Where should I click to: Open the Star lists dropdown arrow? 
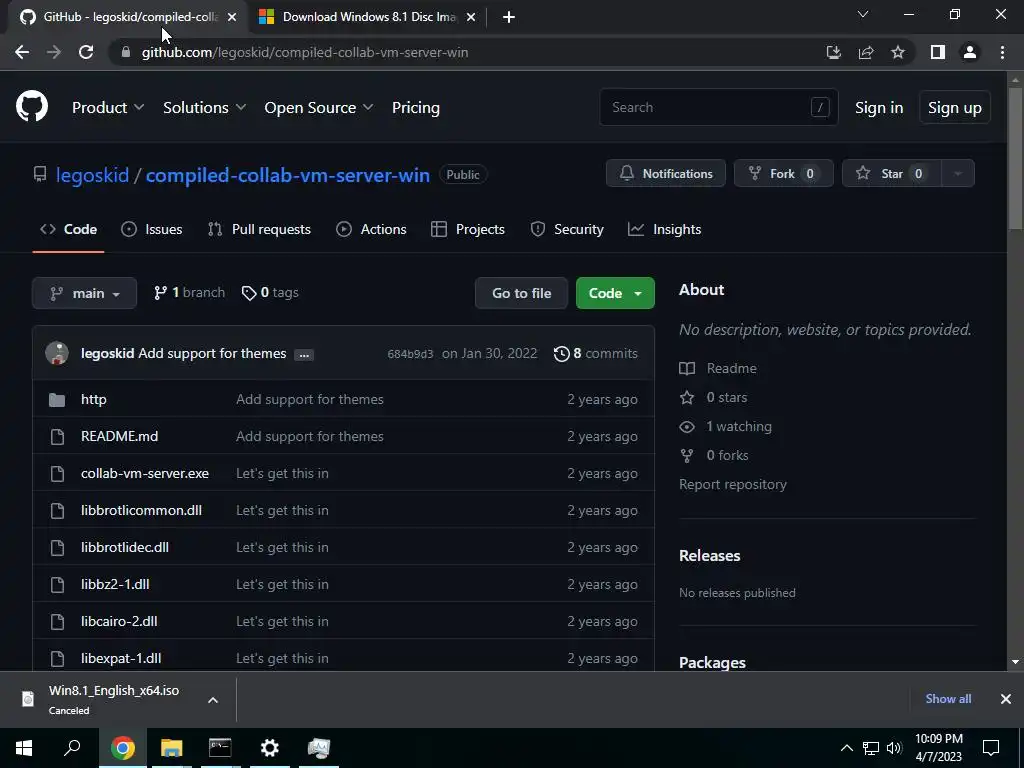click(x=958, y=174)
